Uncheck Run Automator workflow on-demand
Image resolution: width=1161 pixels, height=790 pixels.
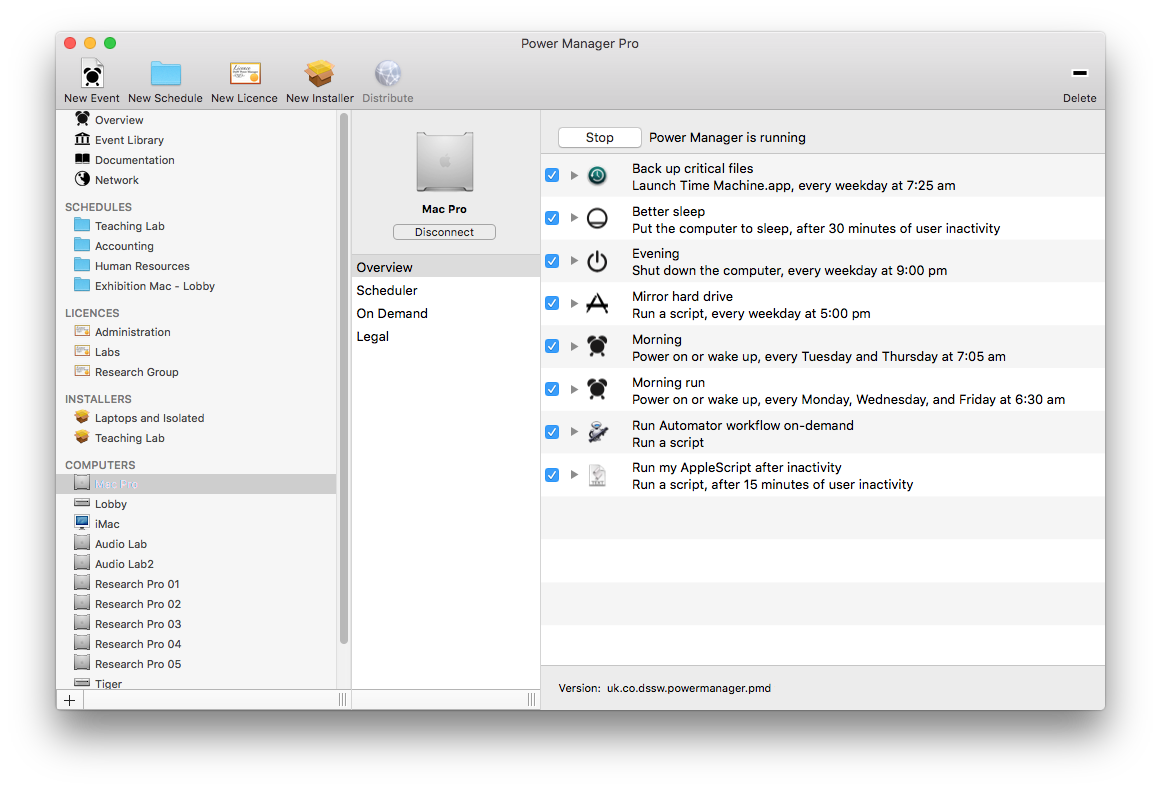coord(552,432)
